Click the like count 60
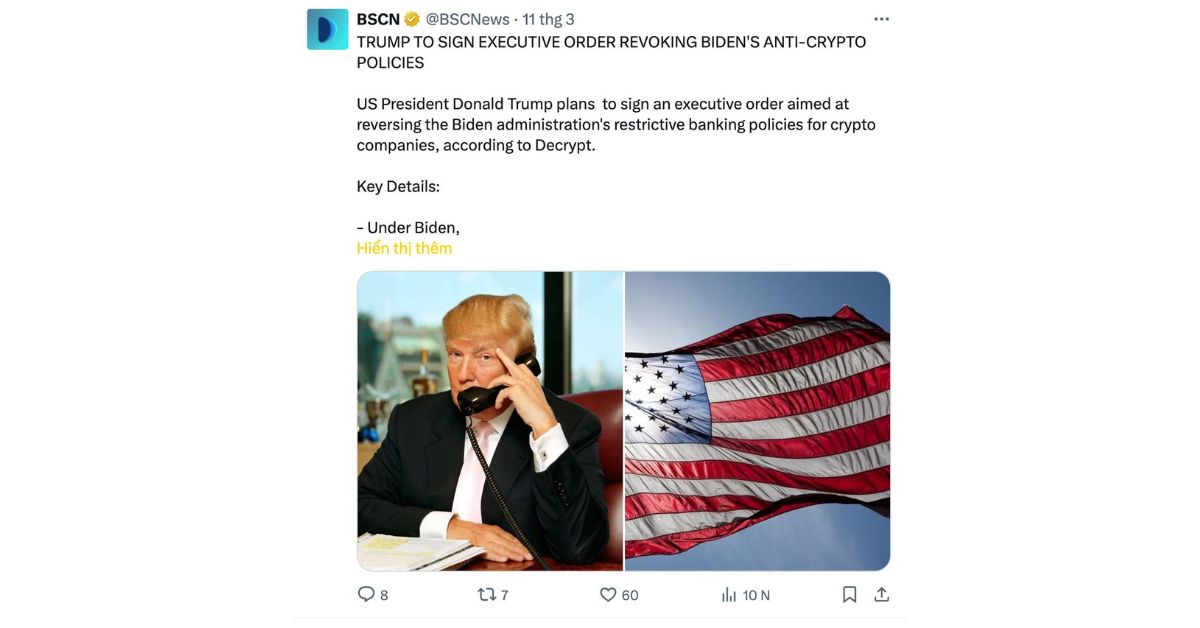Image resolution: width=1200 pixels, height=628 pixels. [630, 595]
